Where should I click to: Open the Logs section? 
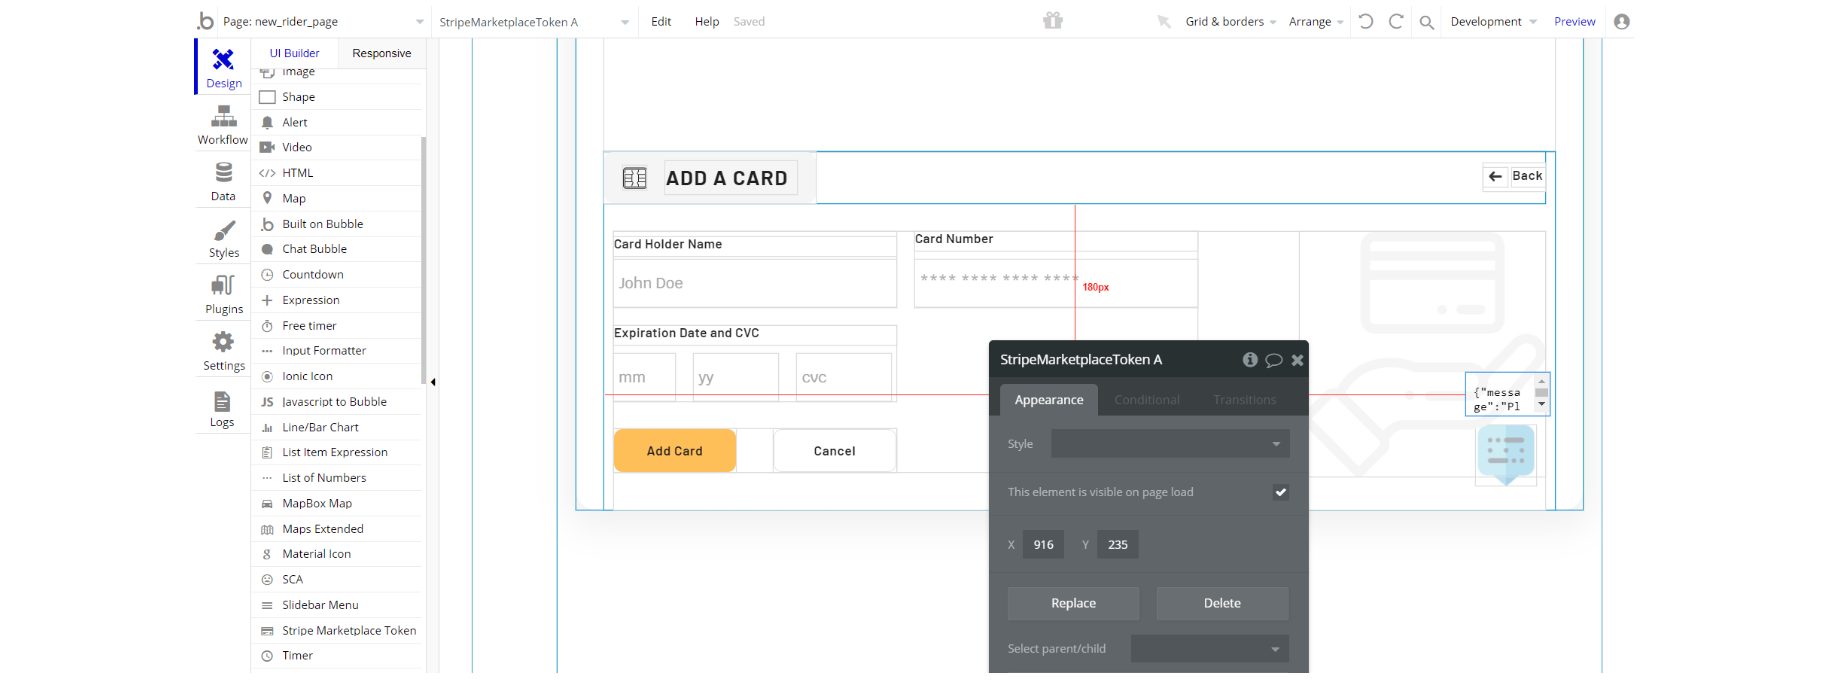tap(223, 408)
